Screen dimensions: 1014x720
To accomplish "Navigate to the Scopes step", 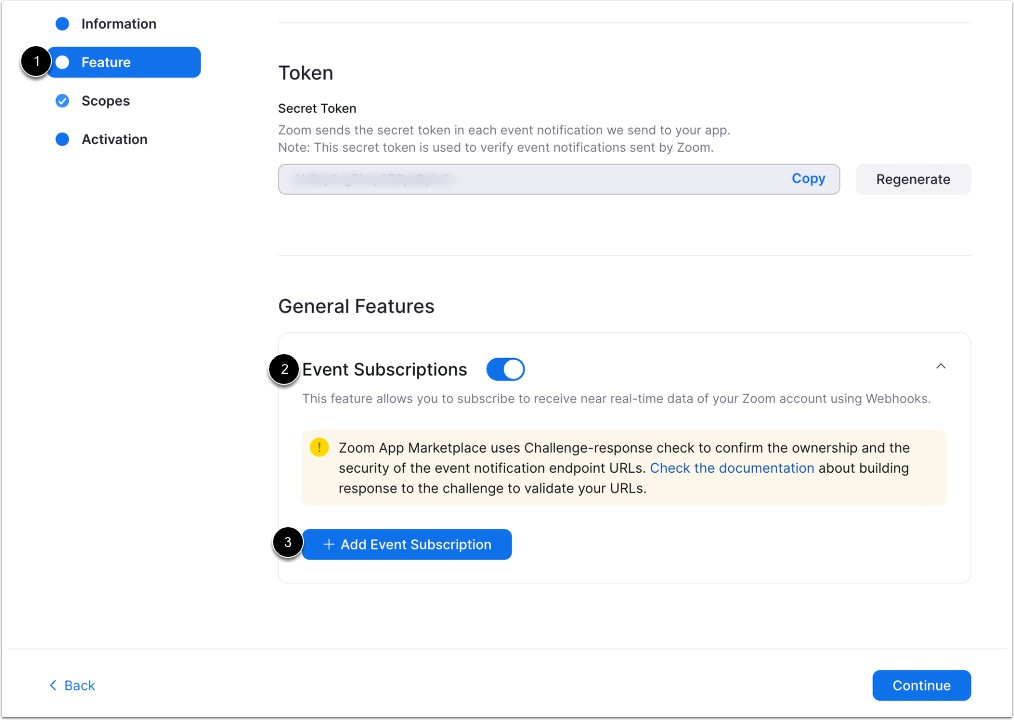I will click(x=105, y=100).
